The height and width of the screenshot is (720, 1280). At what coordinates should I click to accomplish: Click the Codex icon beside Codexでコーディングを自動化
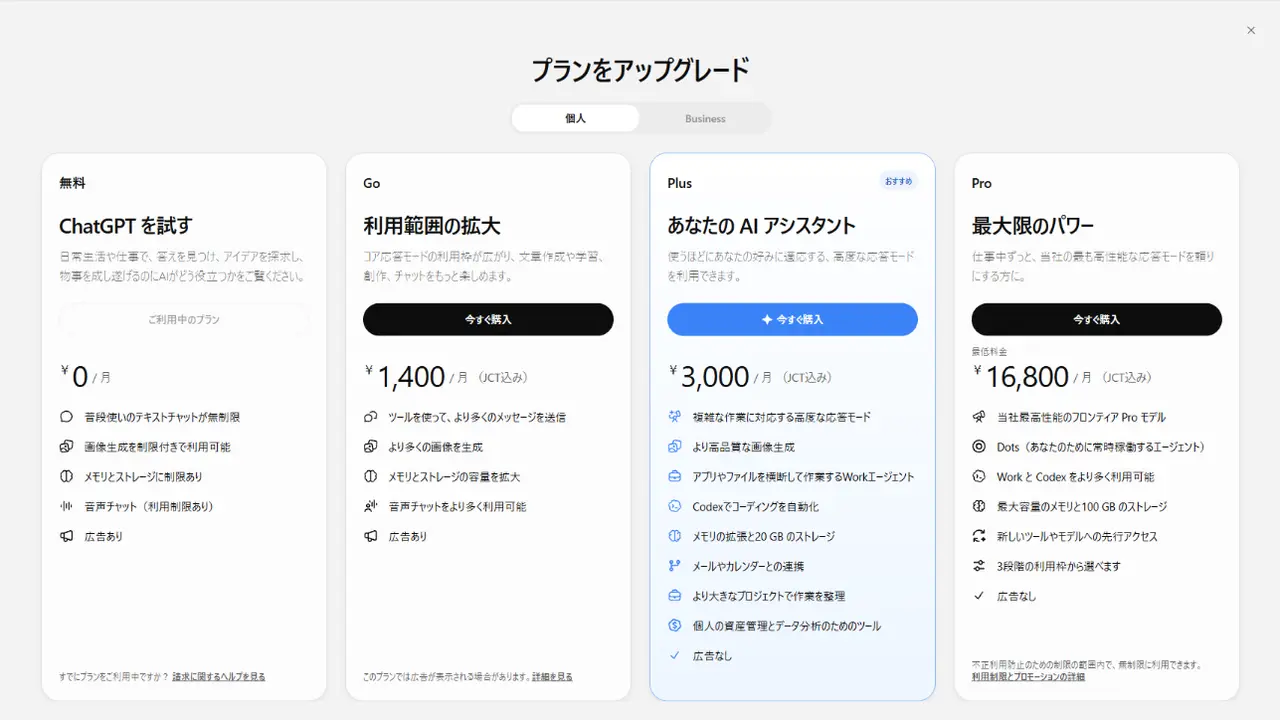click(675, 507)
